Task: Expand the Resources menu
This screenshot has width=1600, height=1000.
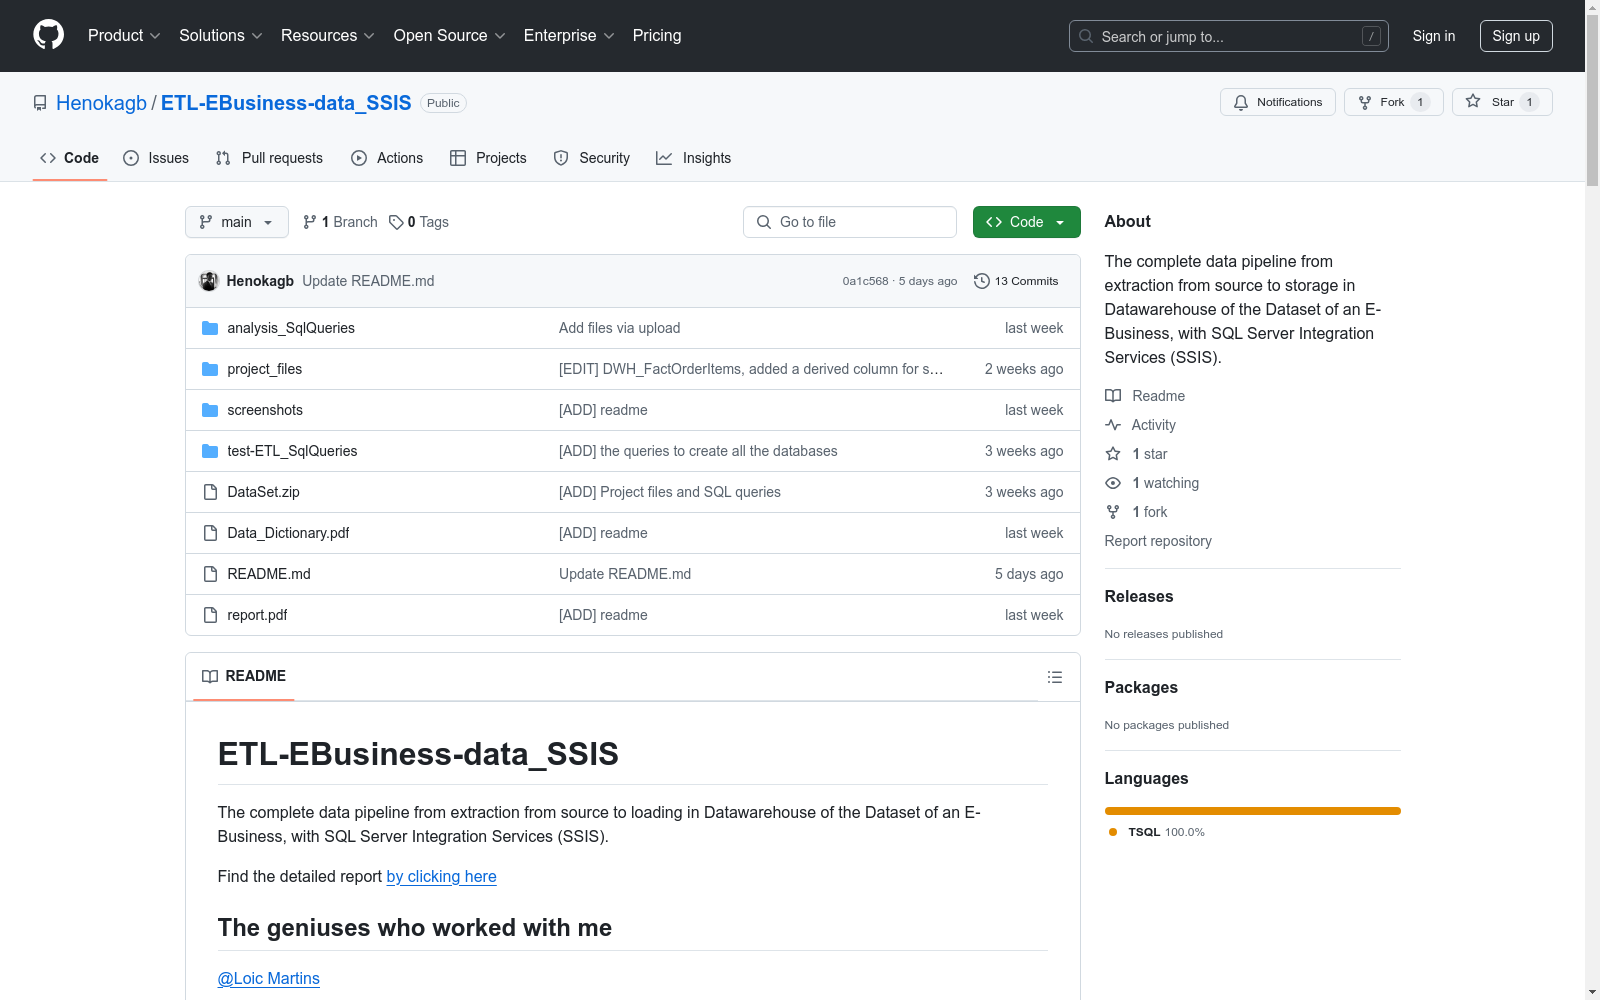Action: coord(328,36)
